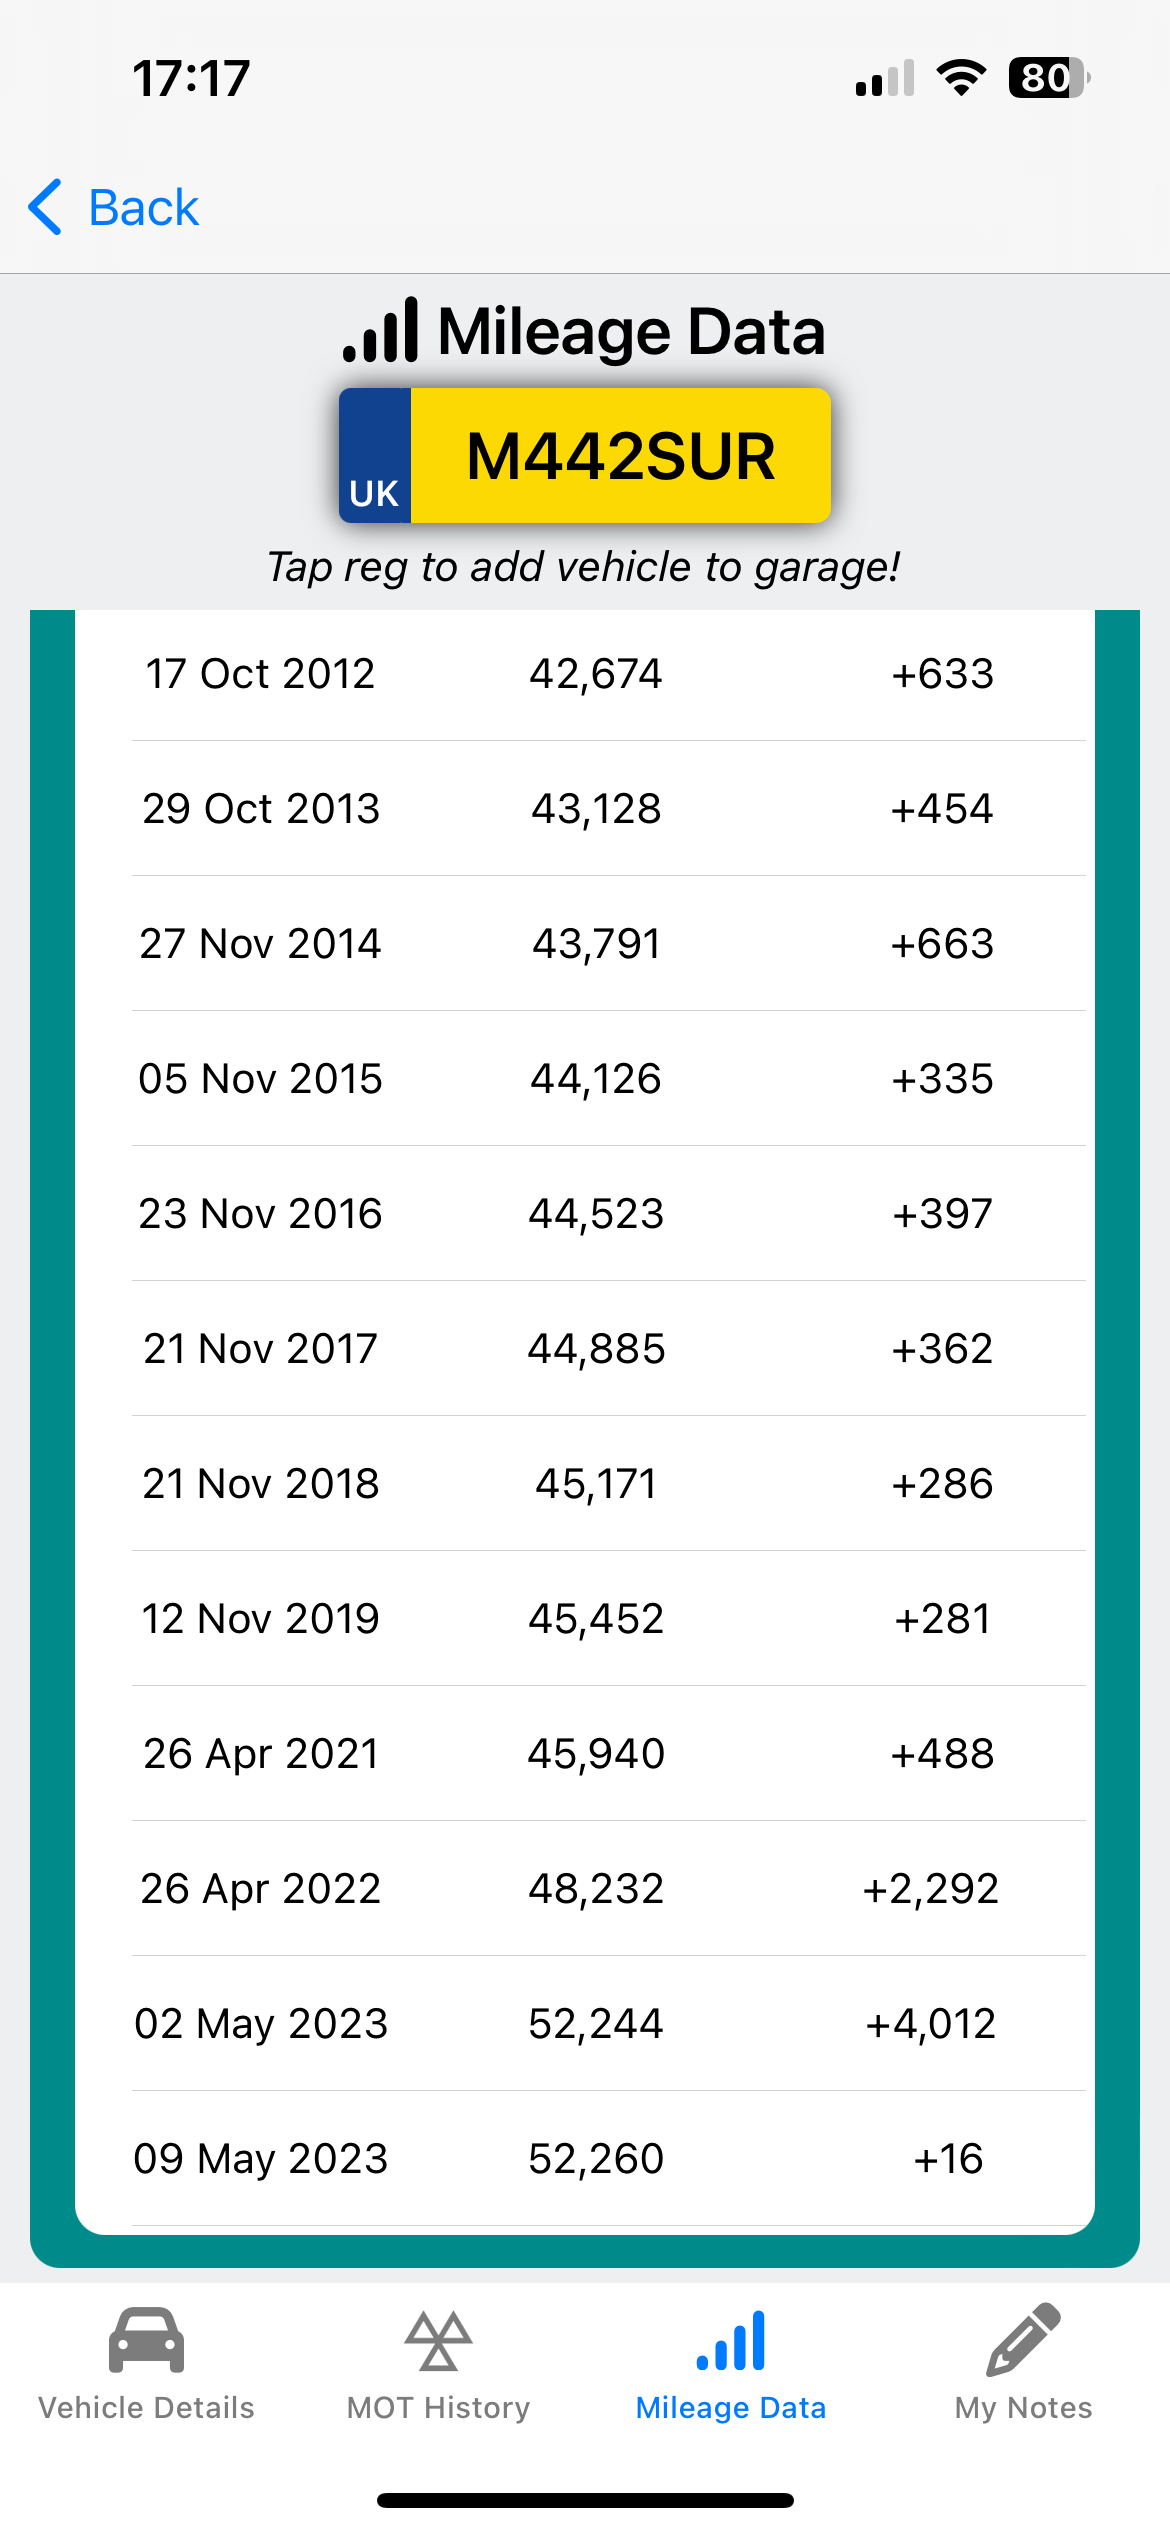The image size is (1170, 2532).
Task: Switch to the My Notes tab label
Action: [1023, 2408]
